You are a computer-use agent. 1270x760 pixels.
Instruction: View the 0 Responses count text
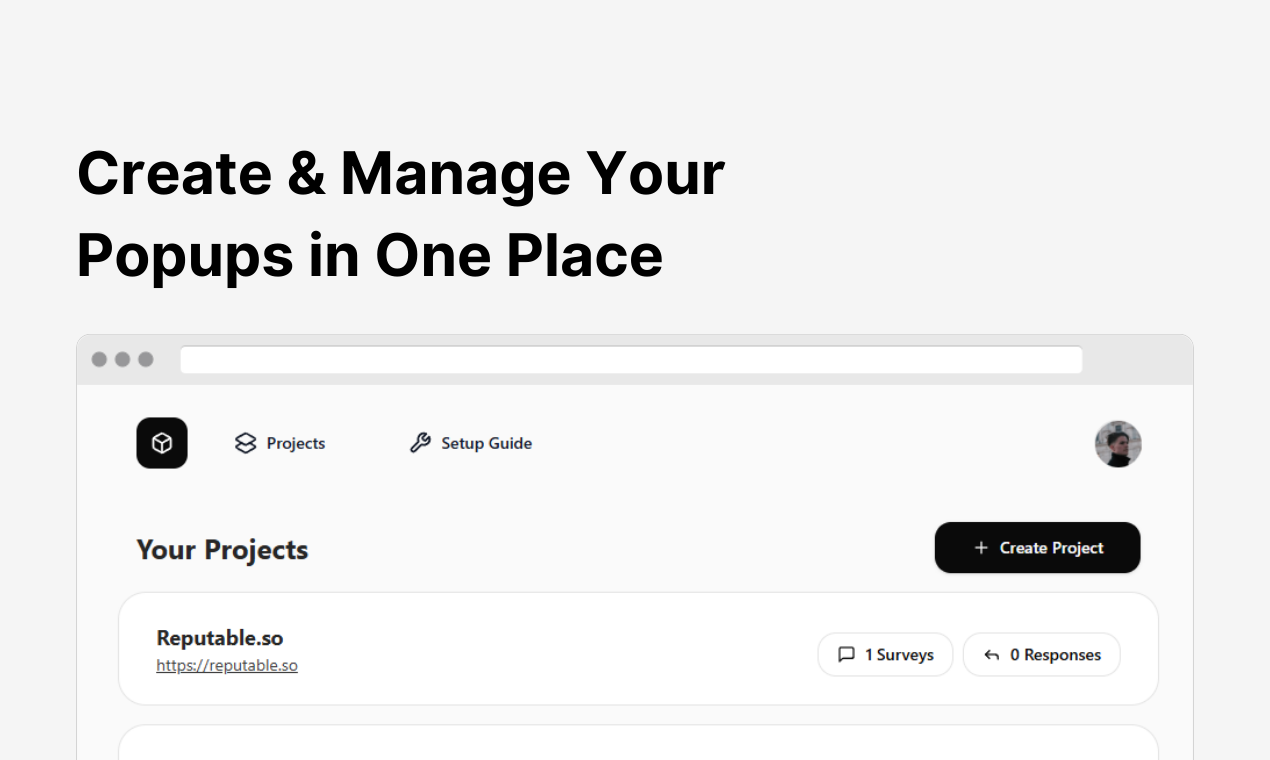click(x=1055, y=655)
